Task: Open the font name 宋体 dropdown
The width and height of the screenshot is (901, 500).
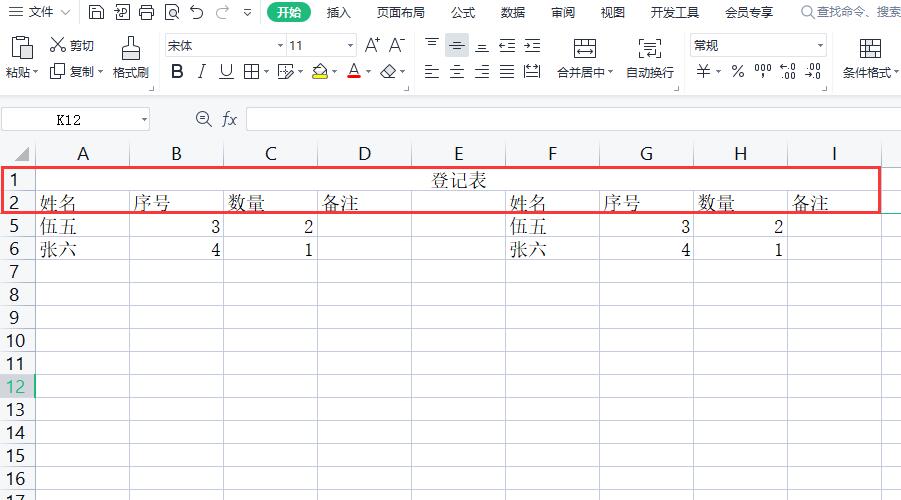Action: tap(280, 45)
